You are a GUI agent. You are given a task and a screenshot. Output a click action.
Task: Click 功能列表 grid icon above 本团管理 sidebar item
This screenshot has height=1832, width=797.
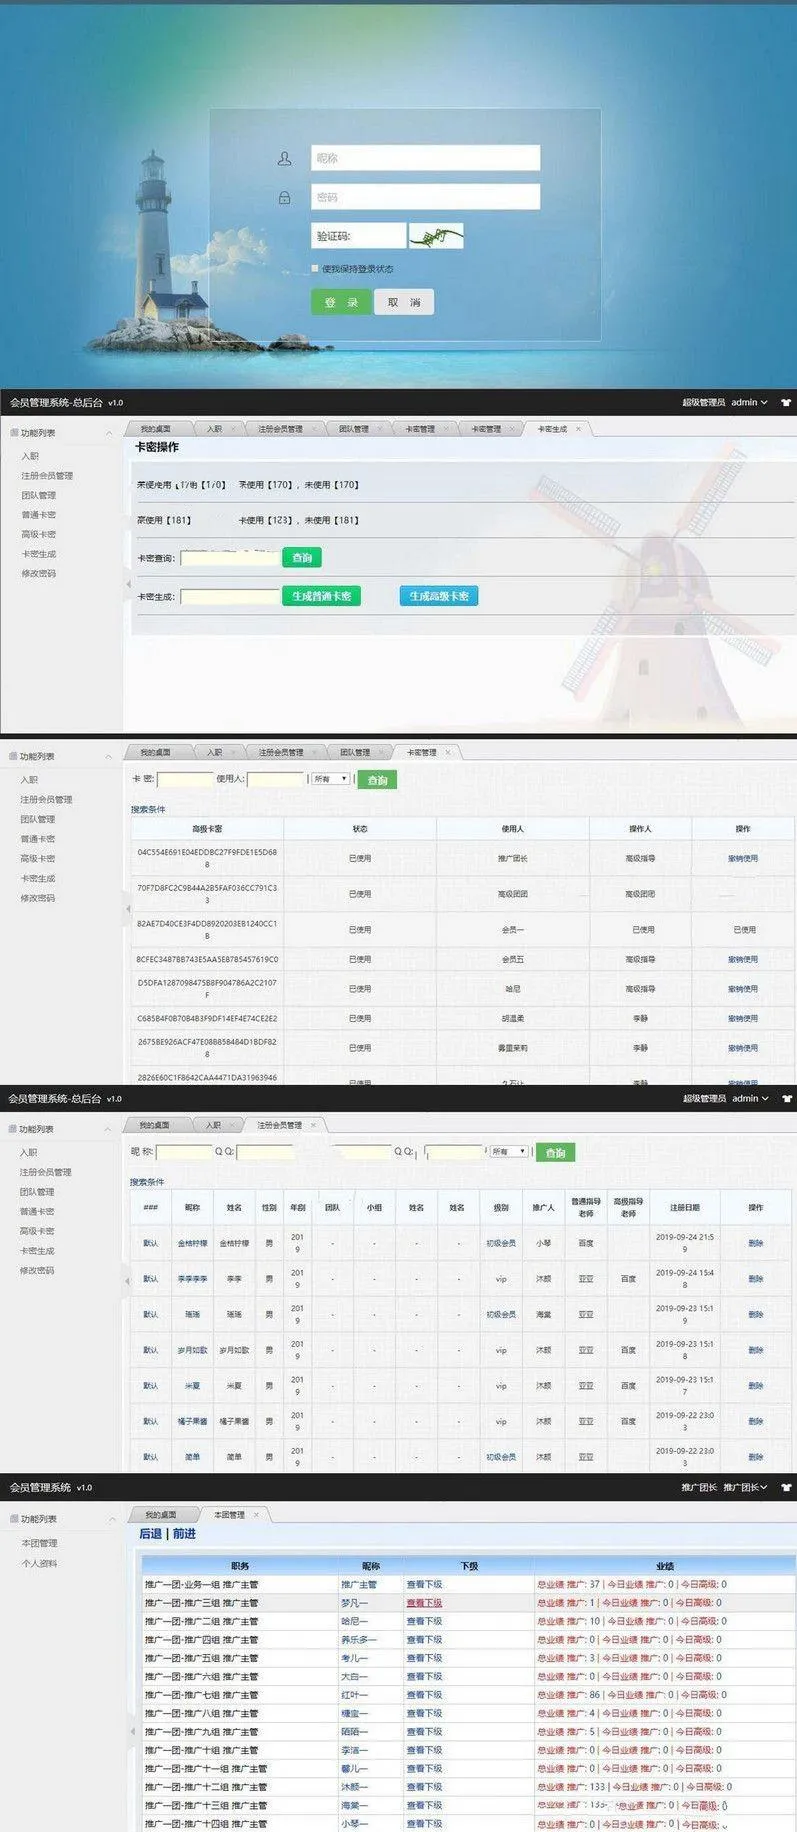click(13, 1519)
